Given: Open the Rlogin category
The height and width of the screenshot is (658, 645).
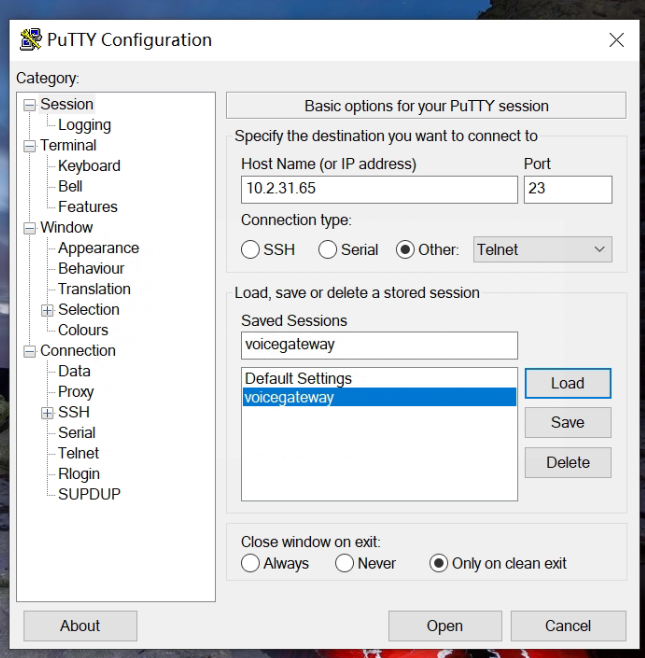Looking at the screenshot, I should pos(79,474).
